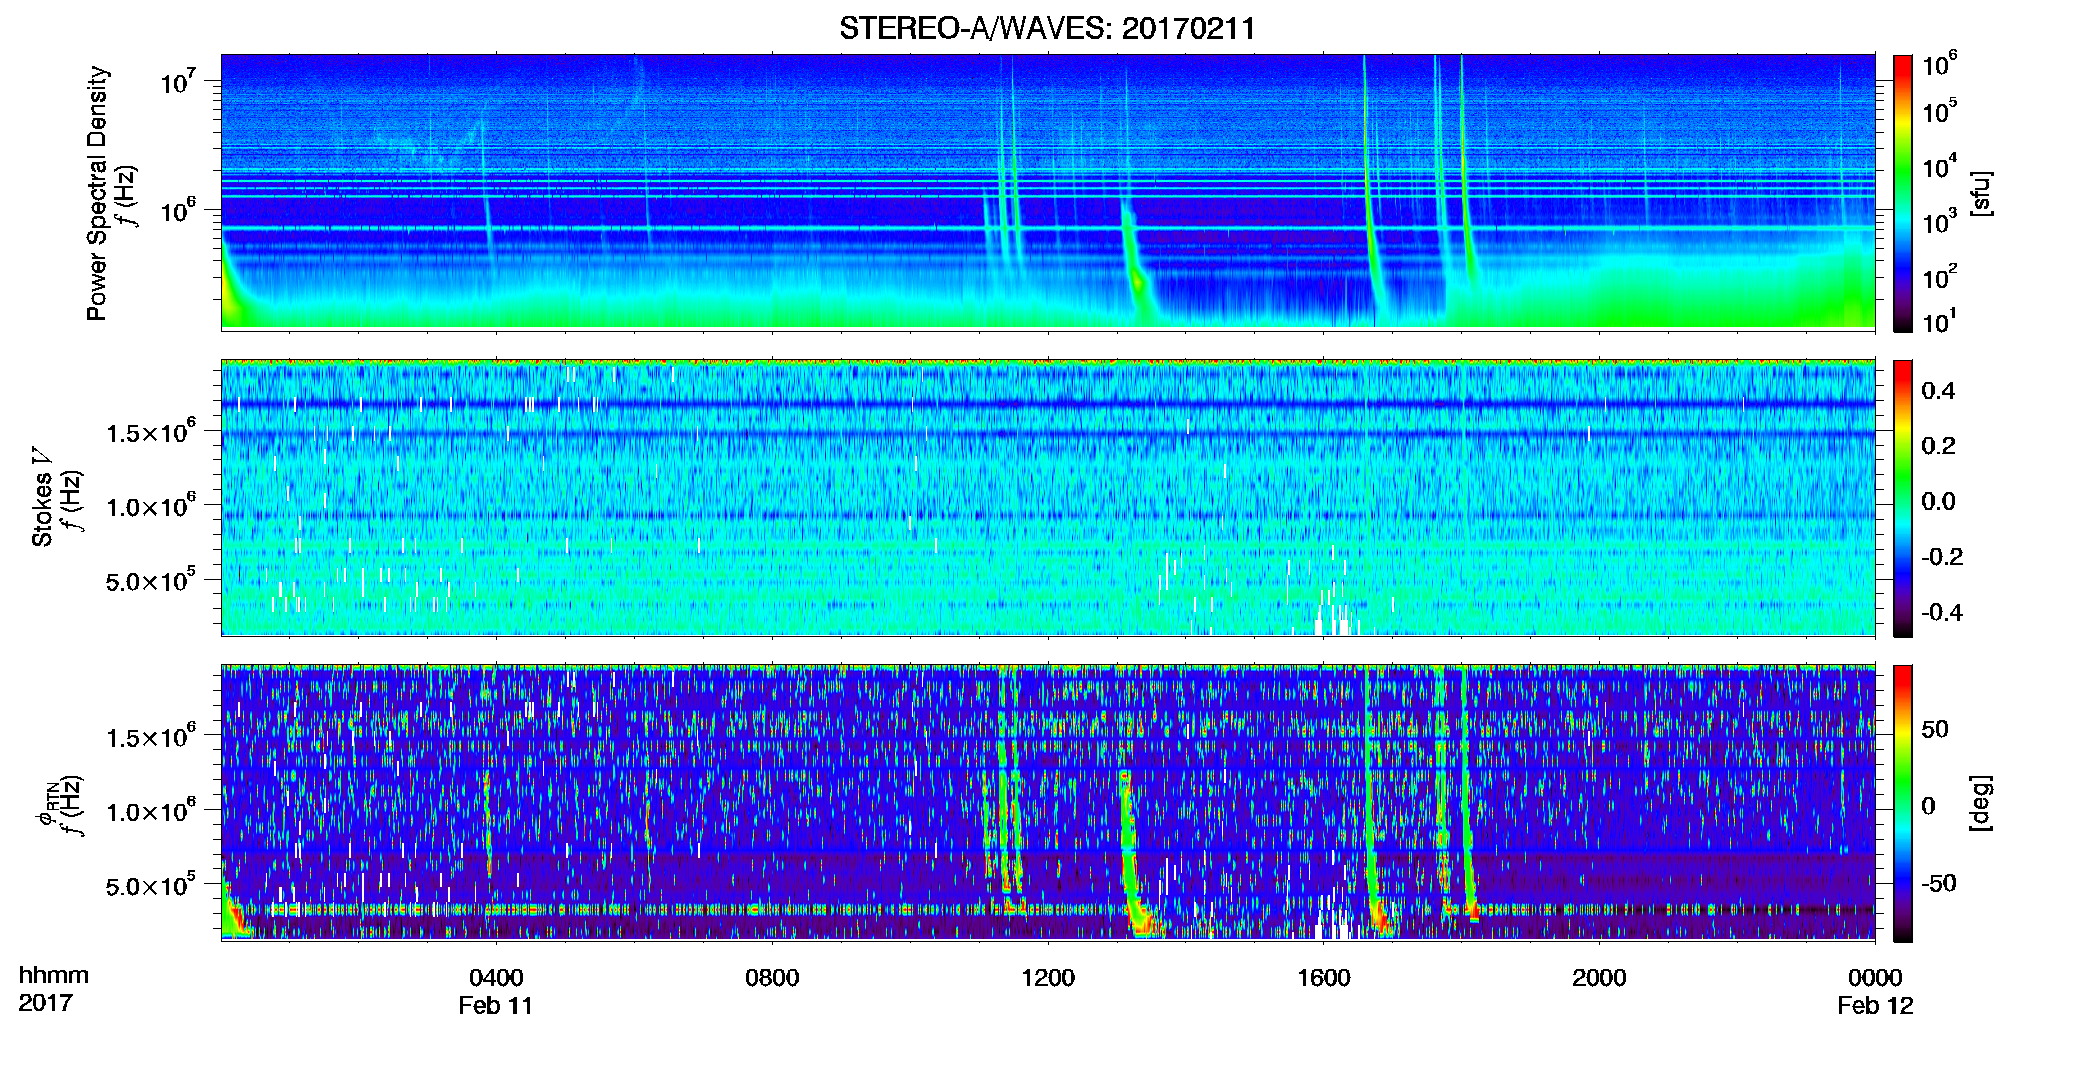Click the 10^7 frequency tick of the top panel
2096x1080 pixels.
click(179, 81)
